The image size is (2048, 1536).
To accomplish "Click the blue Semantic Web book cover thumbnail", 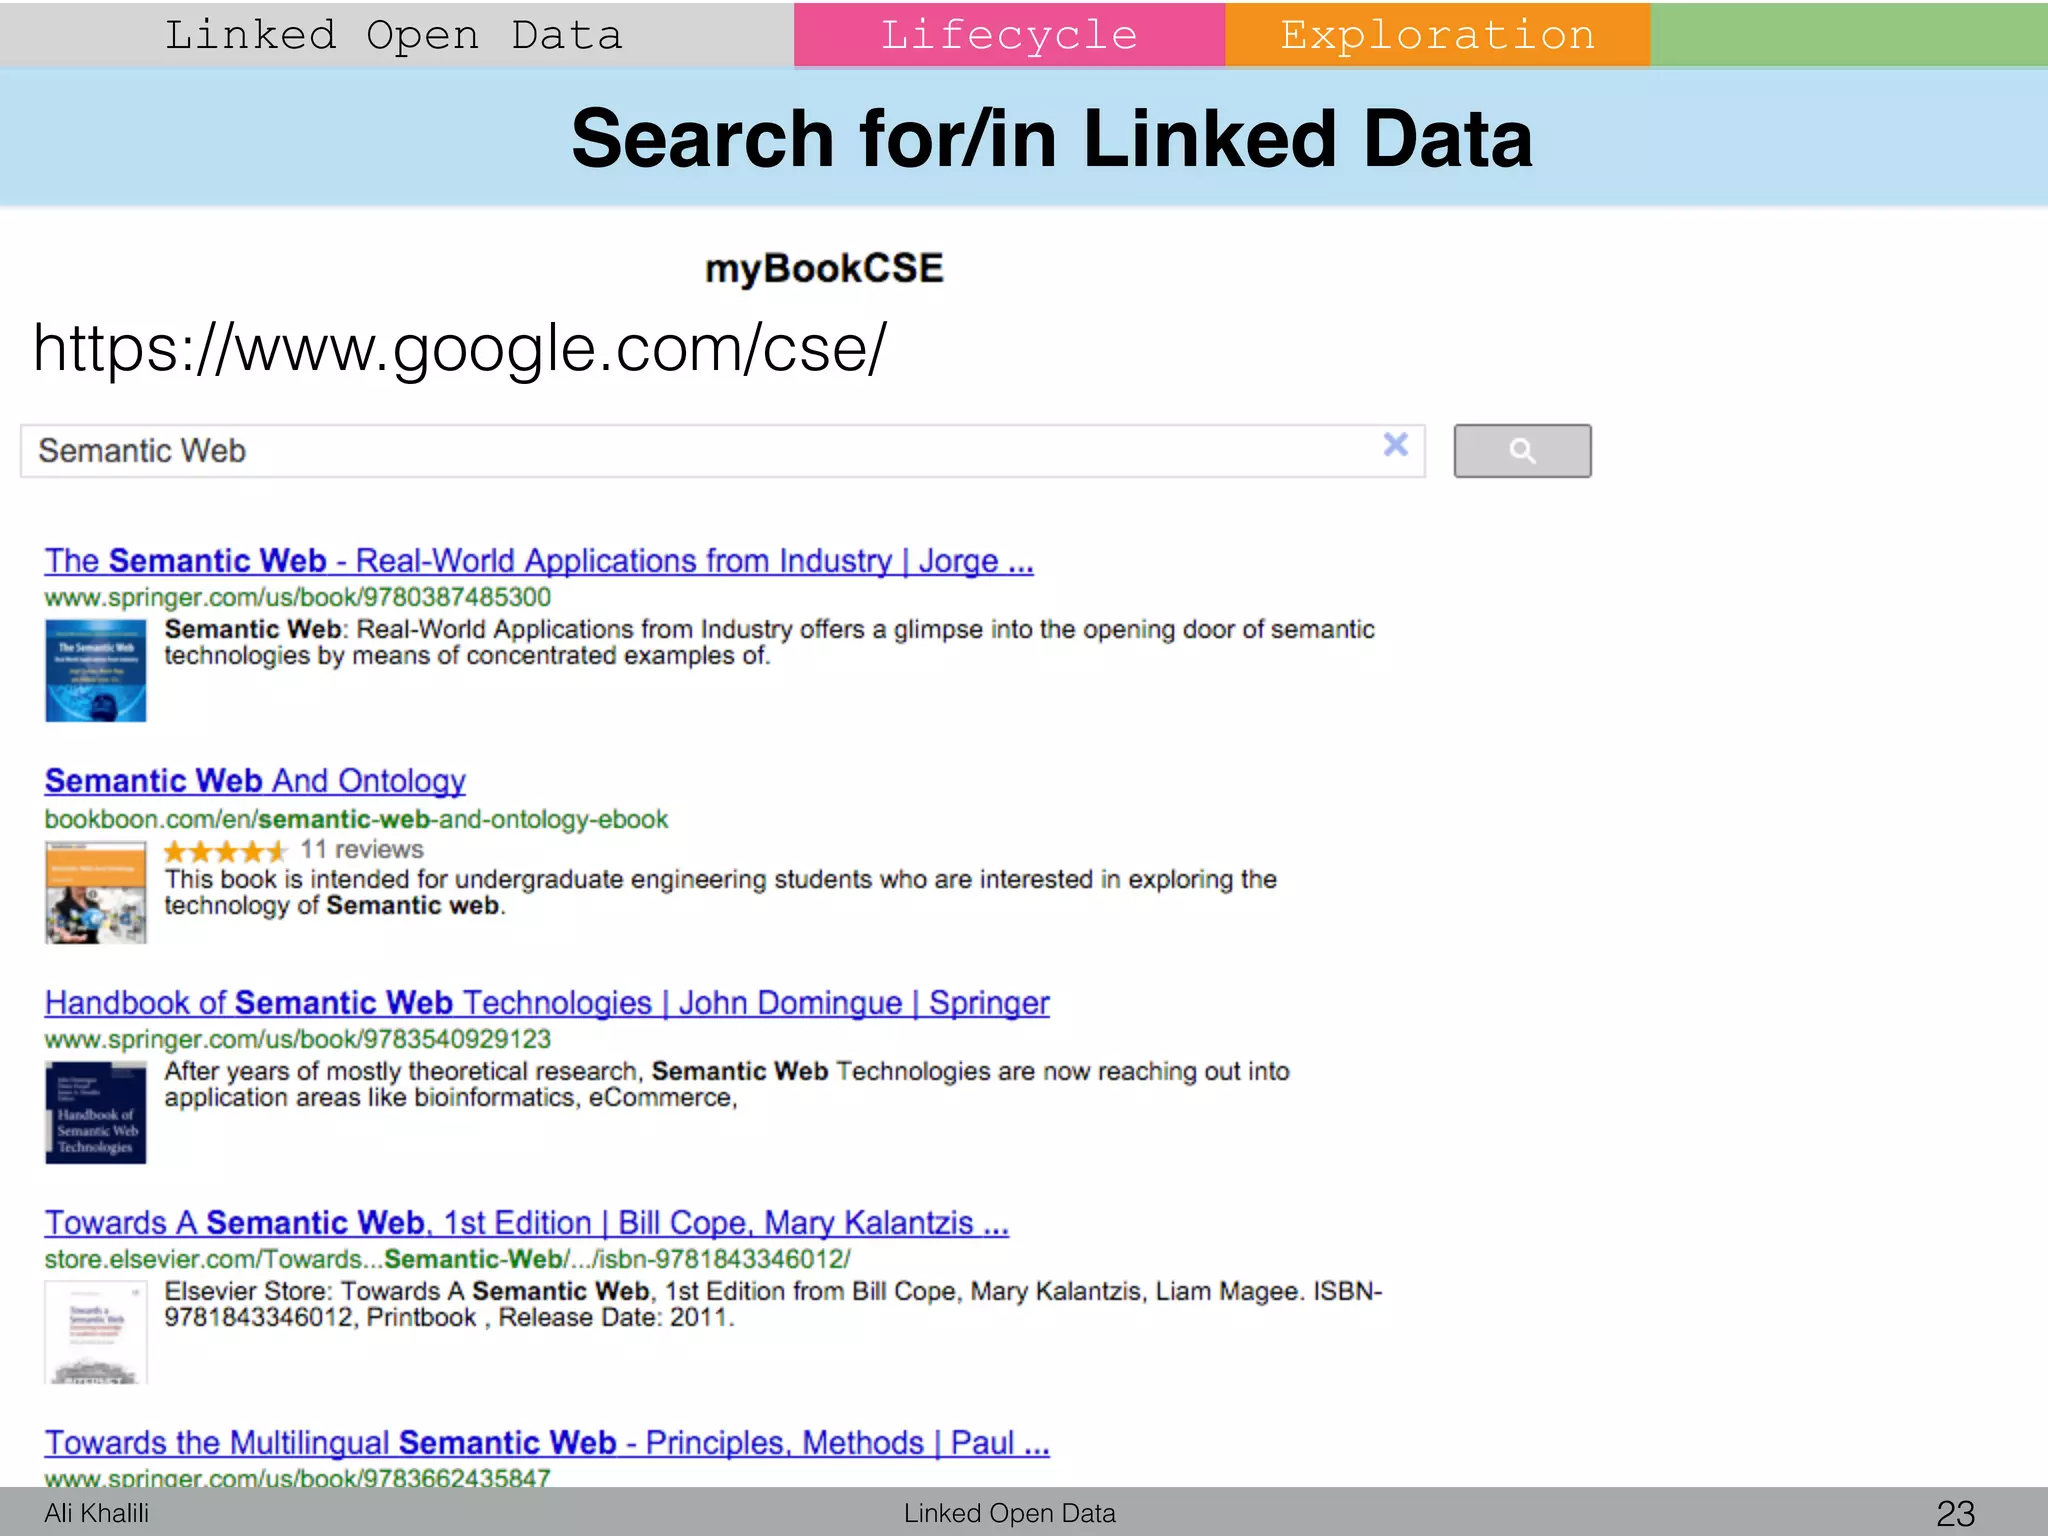I will (x=96, y=670).
